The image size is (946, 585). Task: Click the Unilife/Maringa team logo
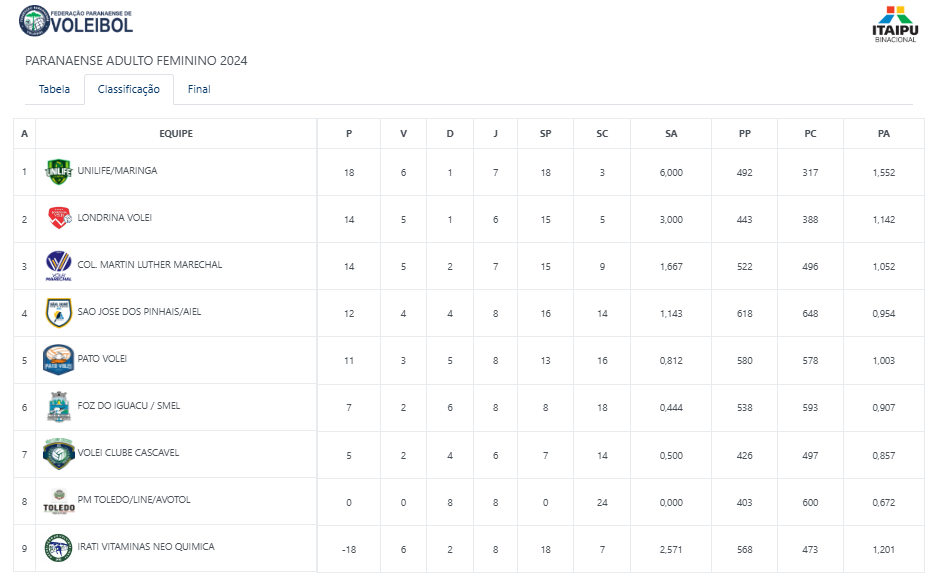click(58, 172)
